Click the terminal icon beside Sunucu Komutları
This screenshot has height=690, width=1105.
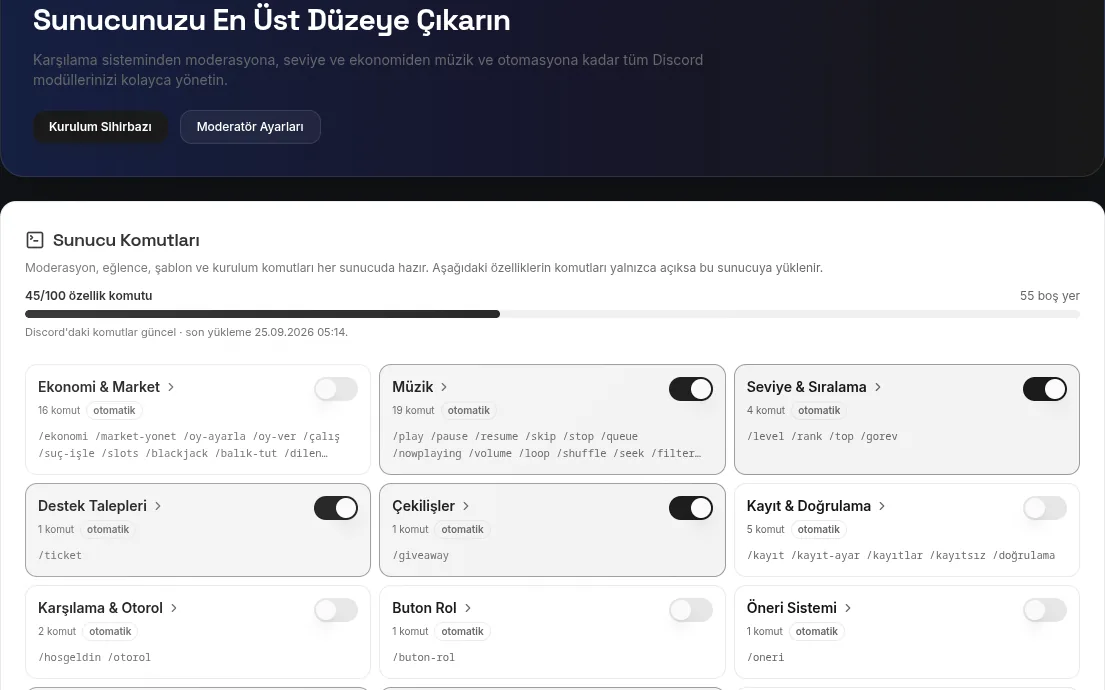[35, 240]
